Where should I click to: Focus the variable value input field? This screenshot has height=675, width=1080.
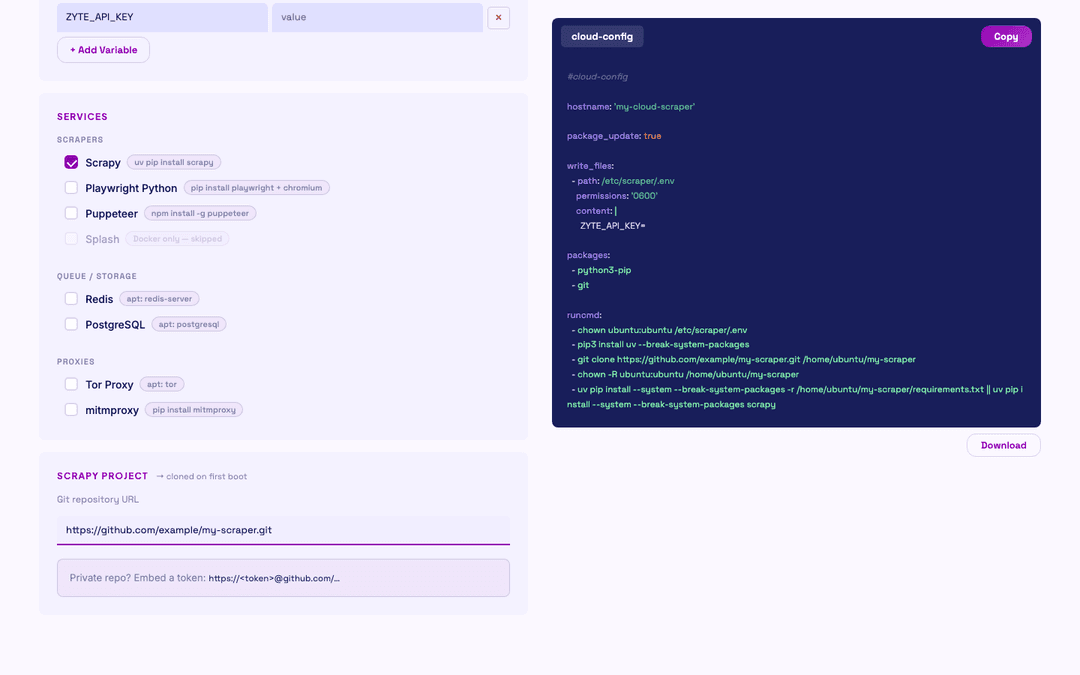(x=377, y=17)
